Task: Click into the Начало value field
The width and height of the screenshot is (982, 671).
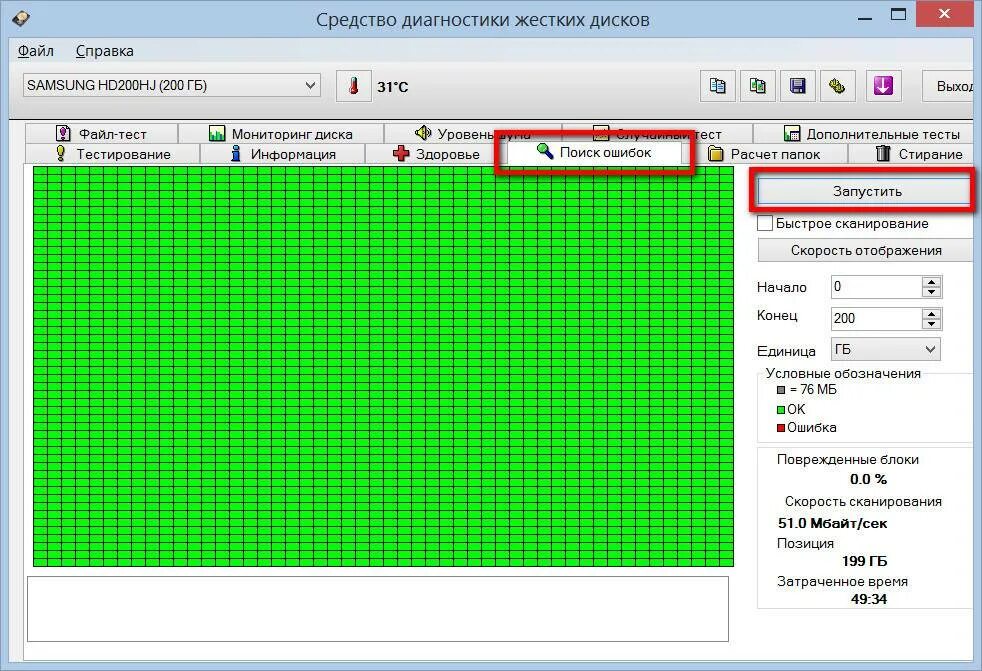Action: coord(876,287)
